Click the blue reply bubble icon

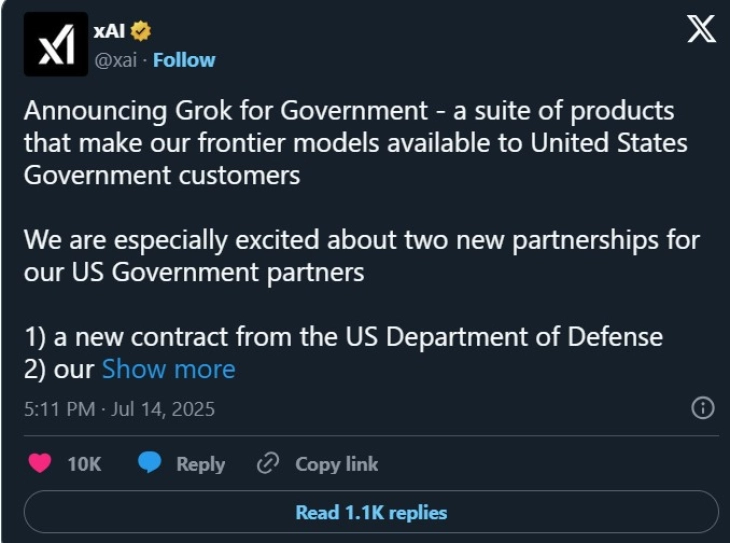[150, 464]
